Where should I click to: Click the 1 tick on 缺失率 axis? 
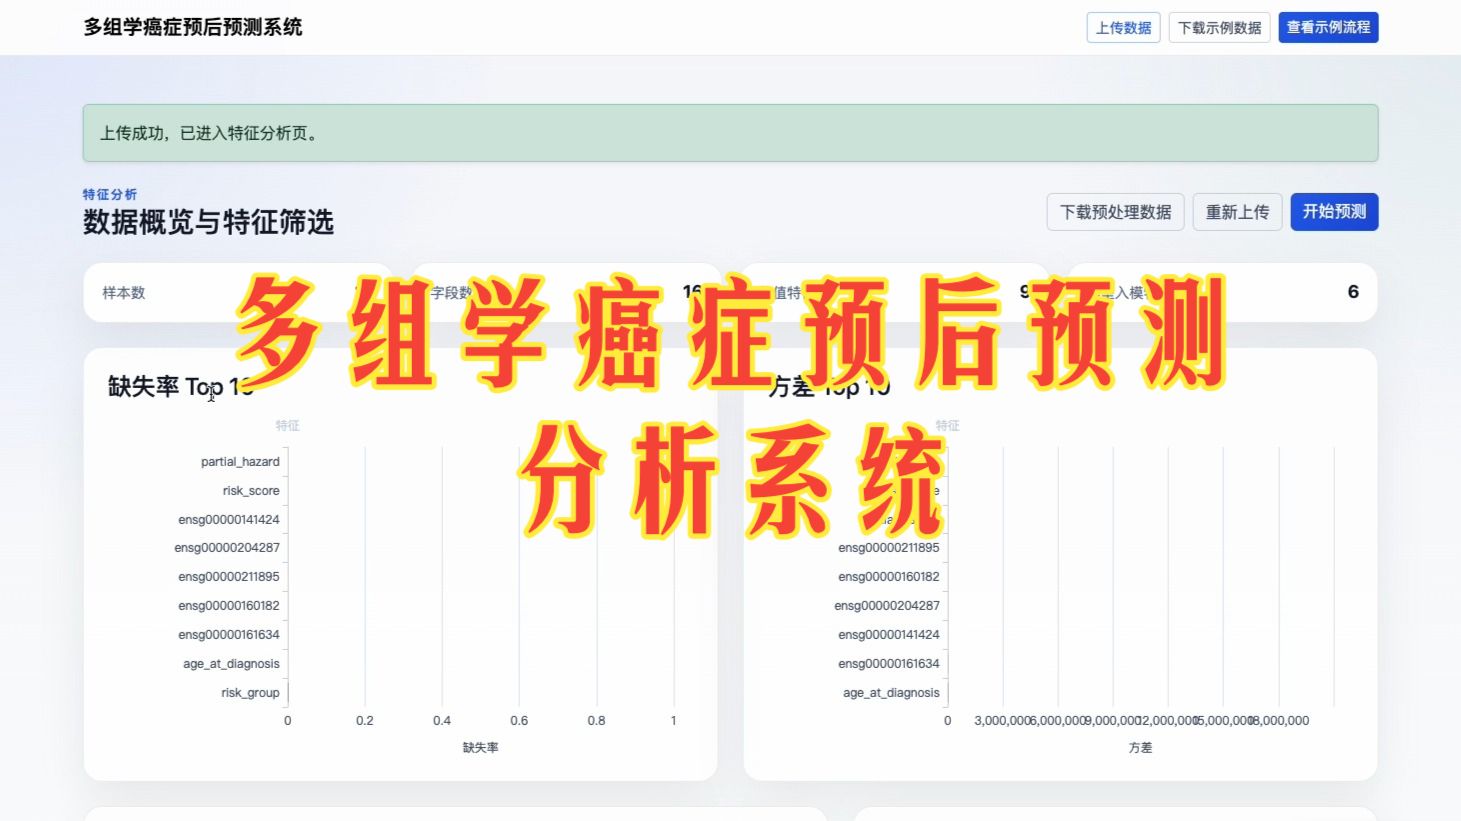[x=674, y=721]
